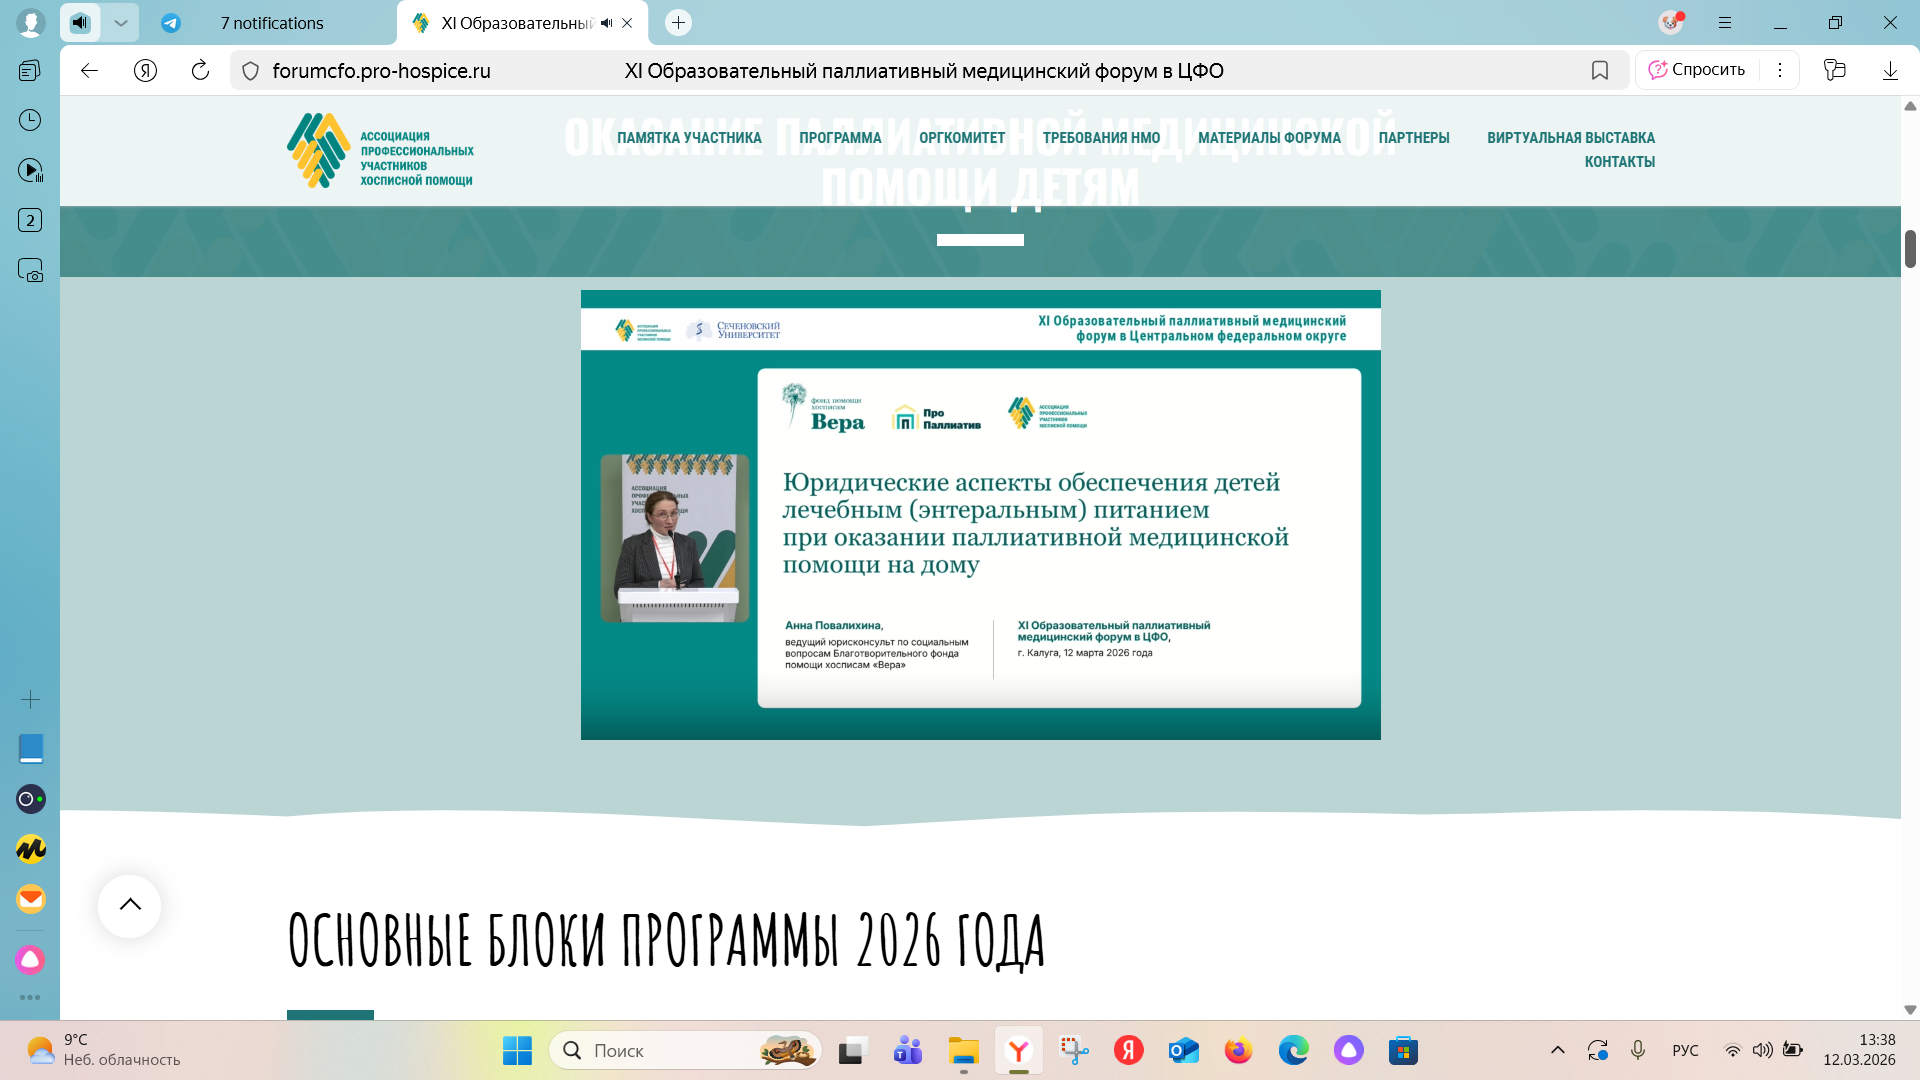
Task: Toggle microphone icon in system tray
Action: pos(1638,1050)
